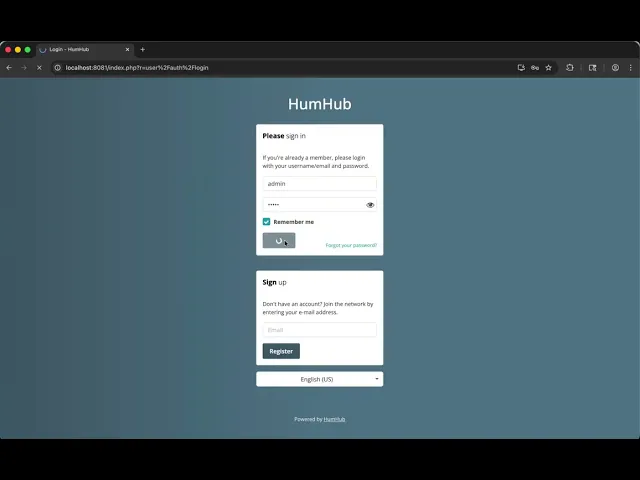
Task: Open the Chrome profile avatar
Action: point(615,68)
